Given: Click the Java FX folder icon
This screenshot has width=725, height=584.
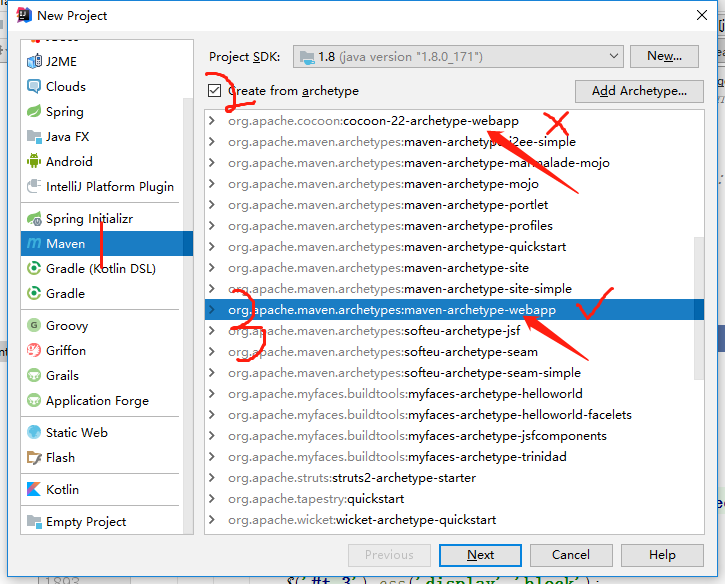Looking at the screenshot, I should [x=34, y=136].
